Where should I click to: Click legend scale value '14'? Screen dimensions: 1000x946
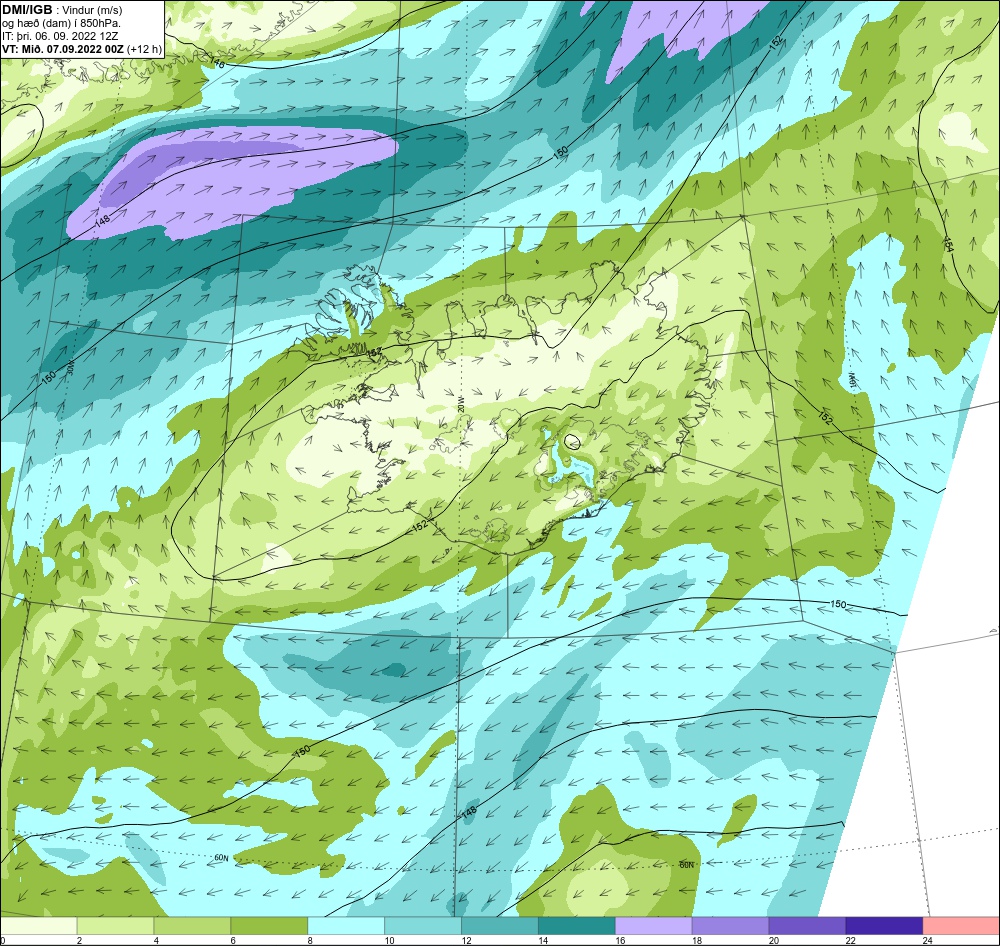(543, 940)
